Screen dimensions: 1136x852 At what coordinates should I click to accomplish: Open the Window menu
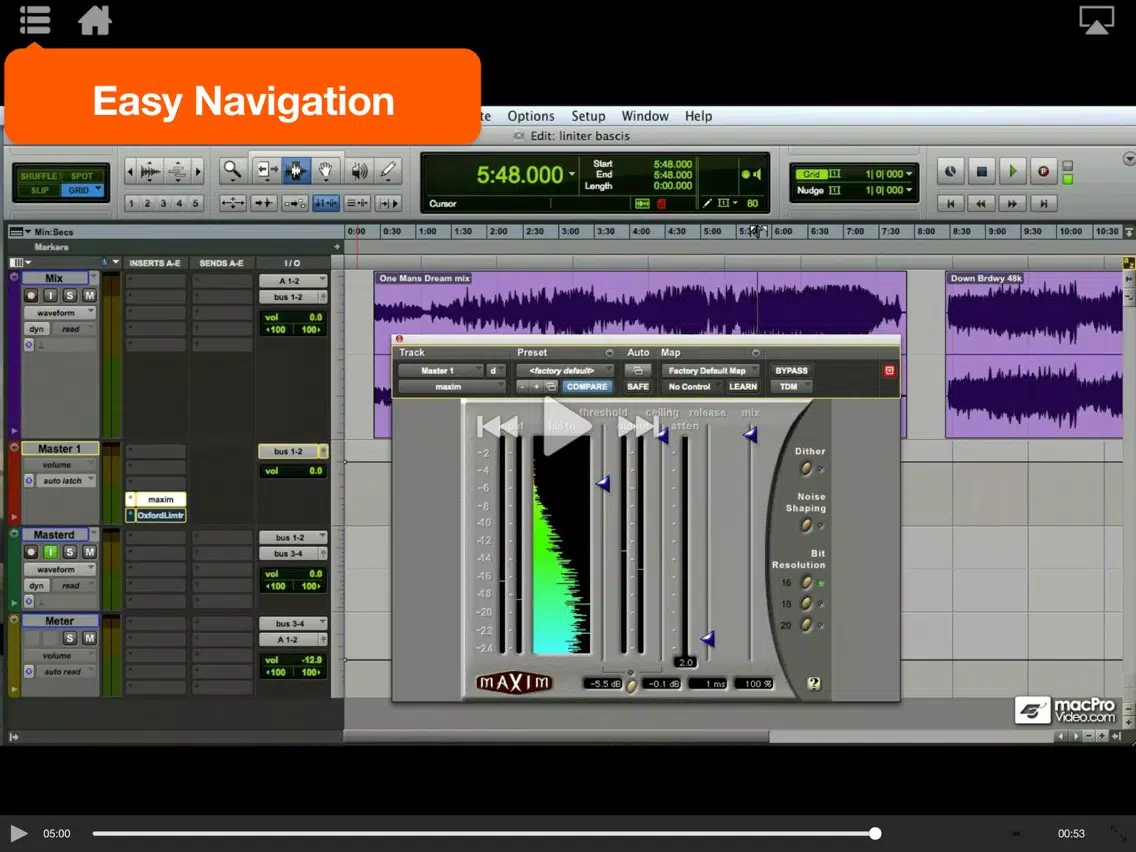(645, 116)
